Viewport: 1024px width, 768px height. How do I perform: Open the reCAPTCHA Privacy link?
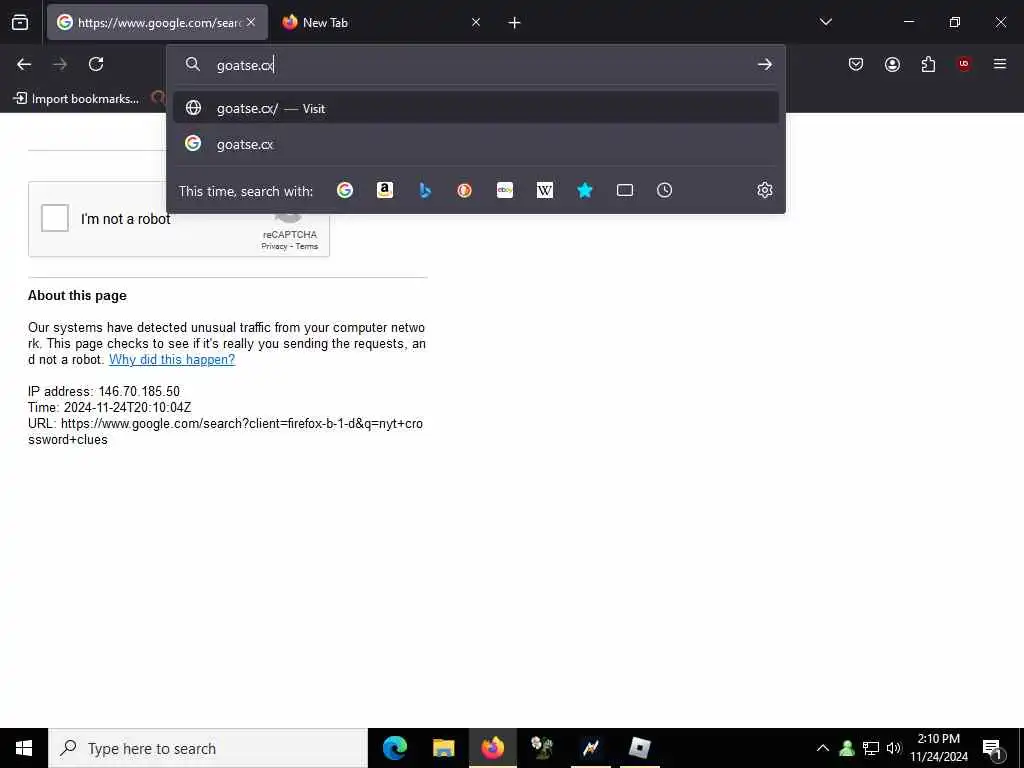click(x=274, y=246)
